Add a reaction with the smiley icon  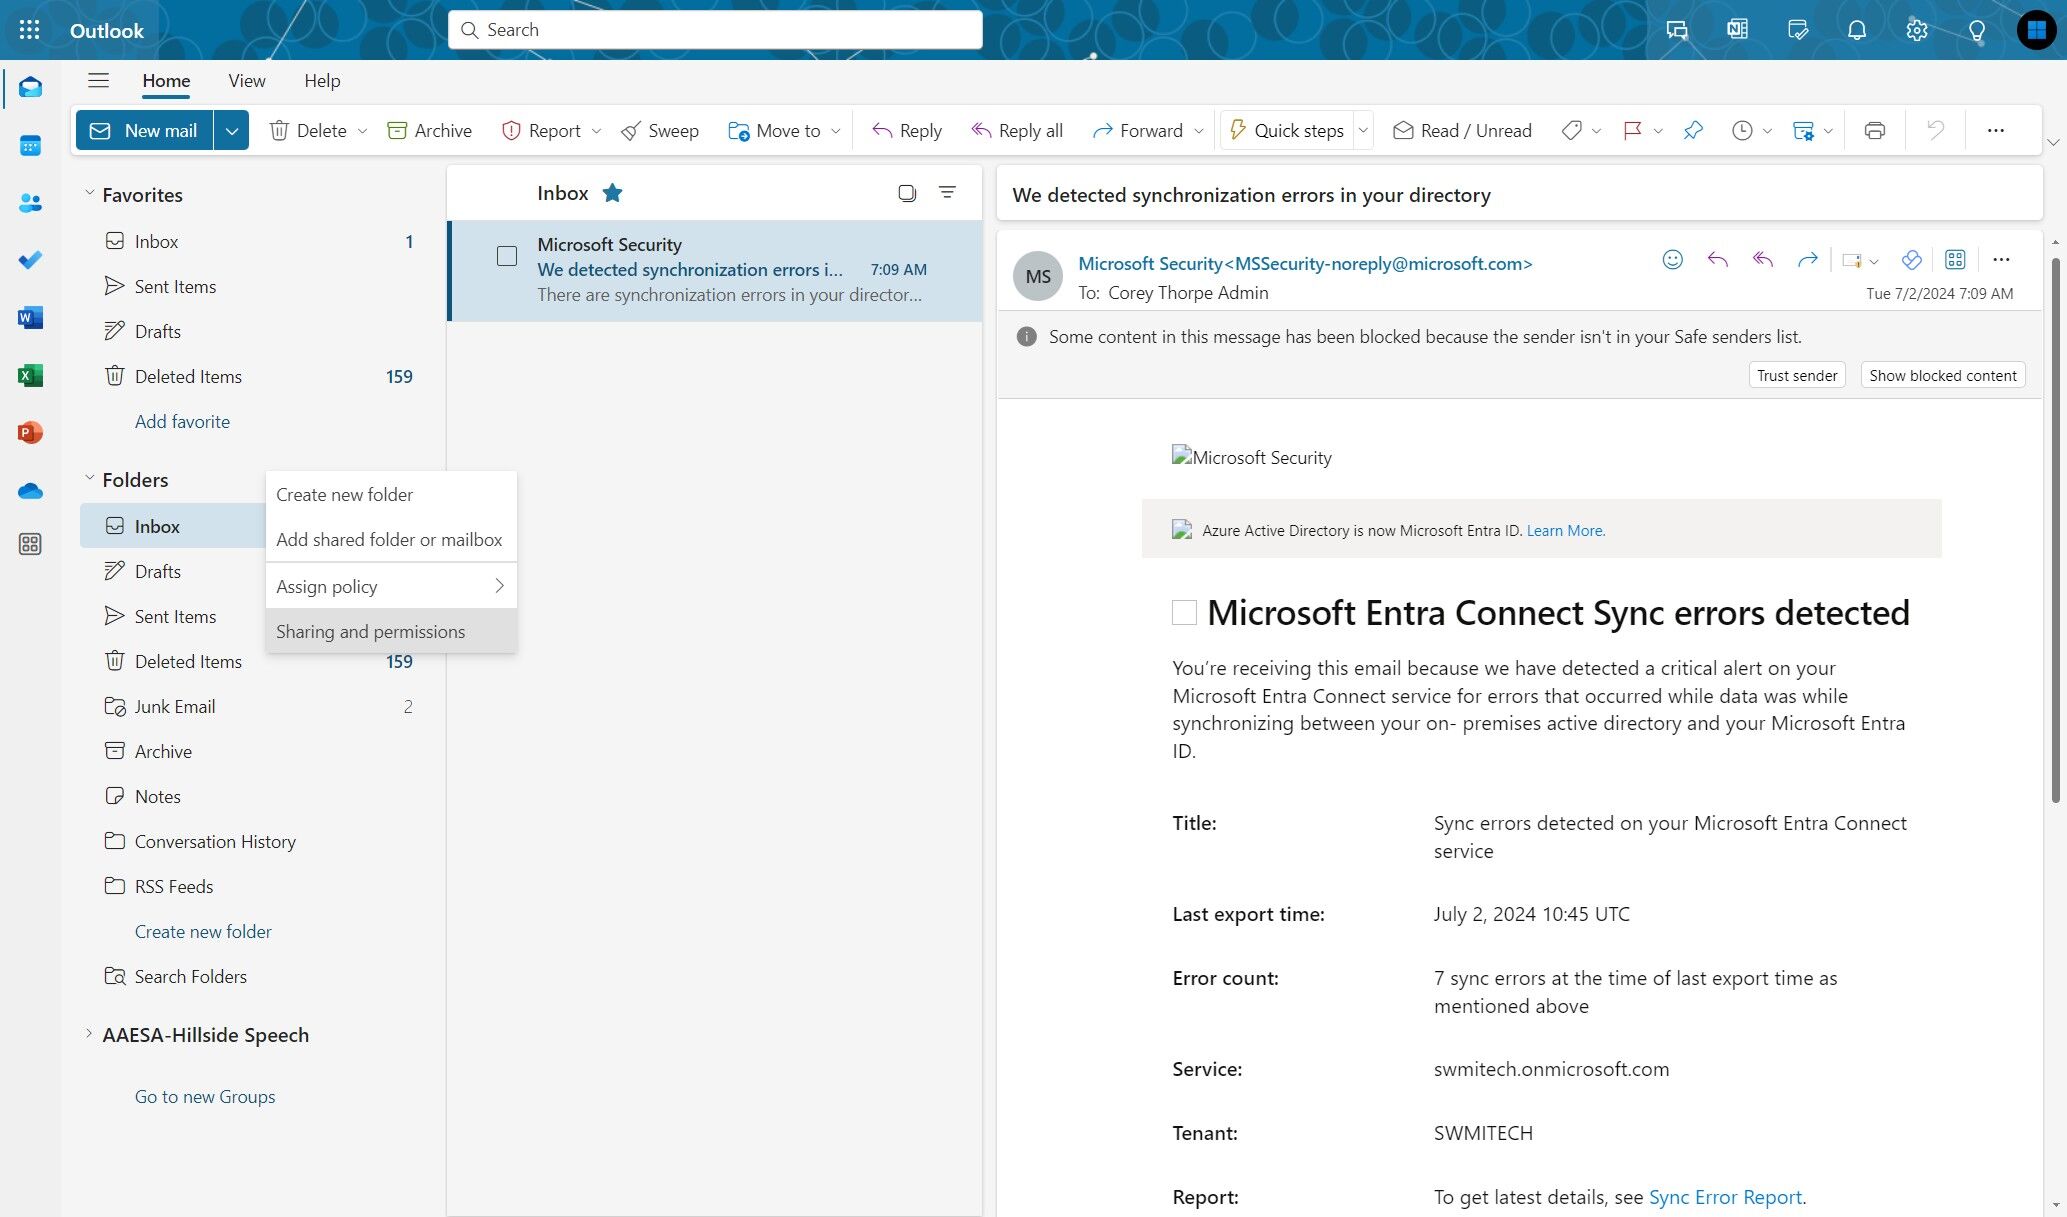1672,260
